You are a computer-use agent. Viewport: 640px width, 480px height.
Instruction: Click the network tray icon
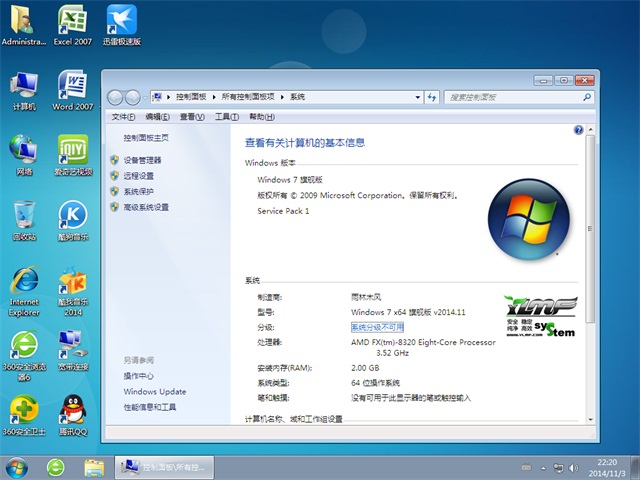[558, 468]
